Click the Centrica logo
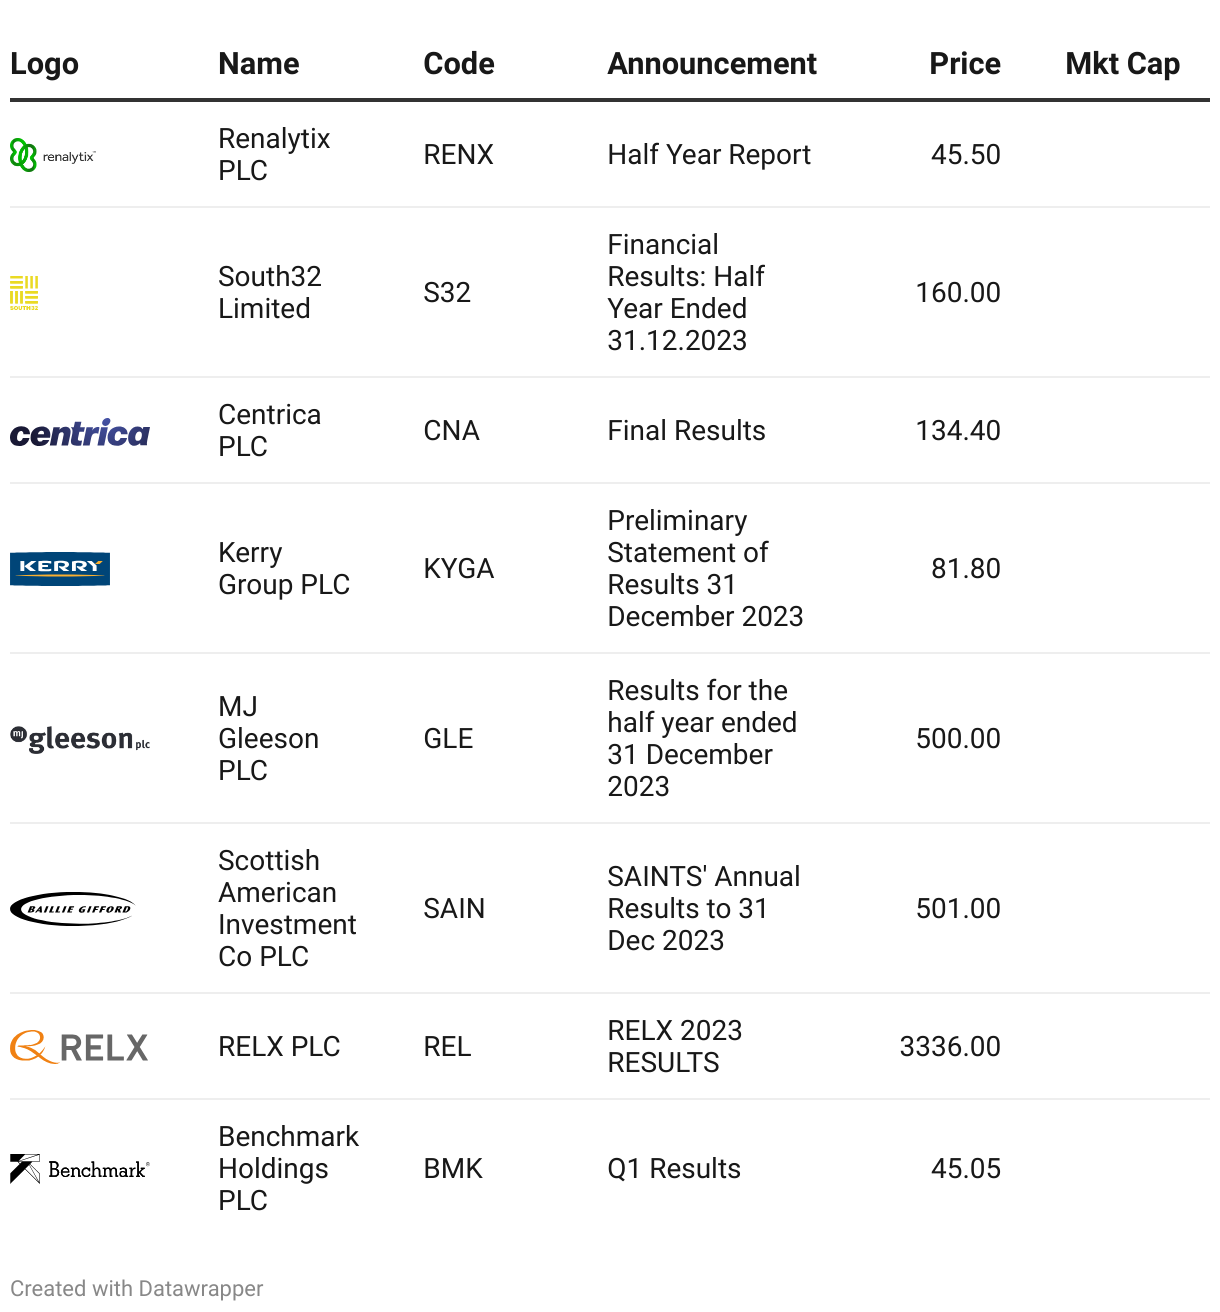1220x1312 pixels. coord(80,433)
